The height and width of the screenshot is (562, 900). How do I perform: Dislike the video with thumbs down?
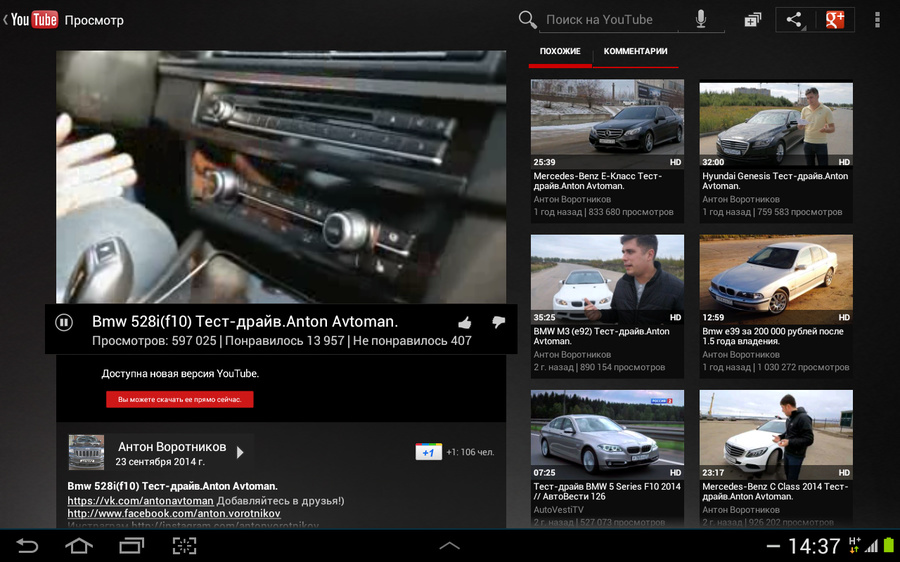point(498,323)
